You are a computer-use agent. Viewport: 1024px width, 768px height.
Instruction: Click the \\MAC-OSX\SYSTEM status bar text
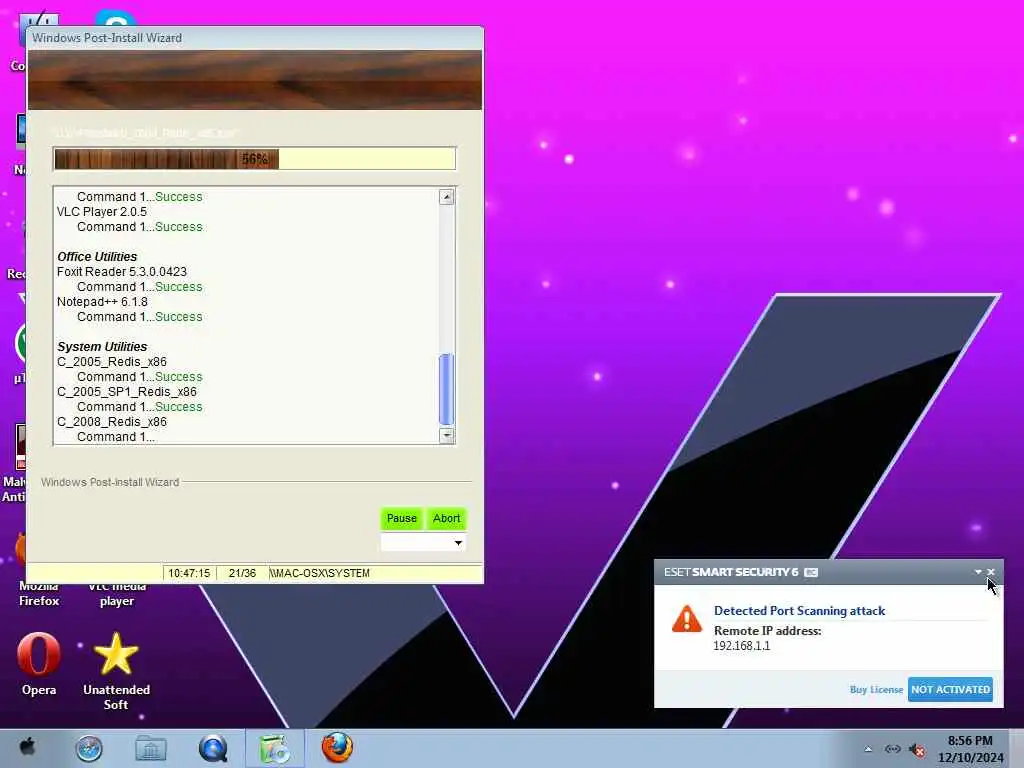(x=320, y=573)
